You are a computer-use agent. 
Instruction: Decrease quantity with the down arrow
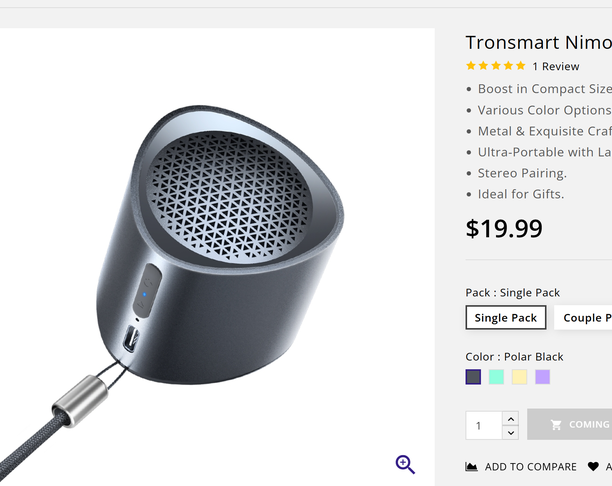510,432
